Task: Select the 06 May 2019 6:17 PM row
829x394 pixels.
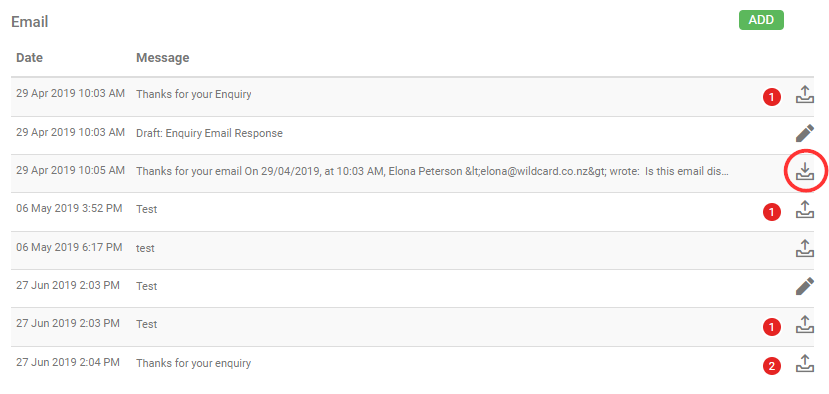Action: (x=412, y=250)
